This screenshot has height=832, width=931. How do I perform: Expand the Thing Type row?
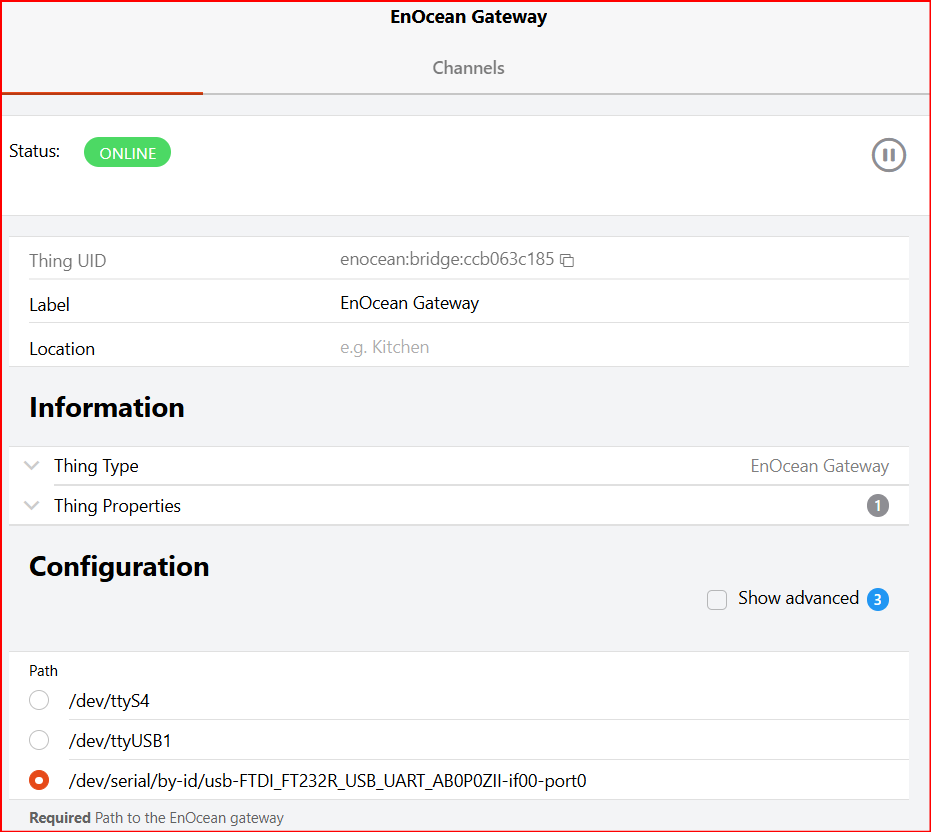(x=458, y=466)
